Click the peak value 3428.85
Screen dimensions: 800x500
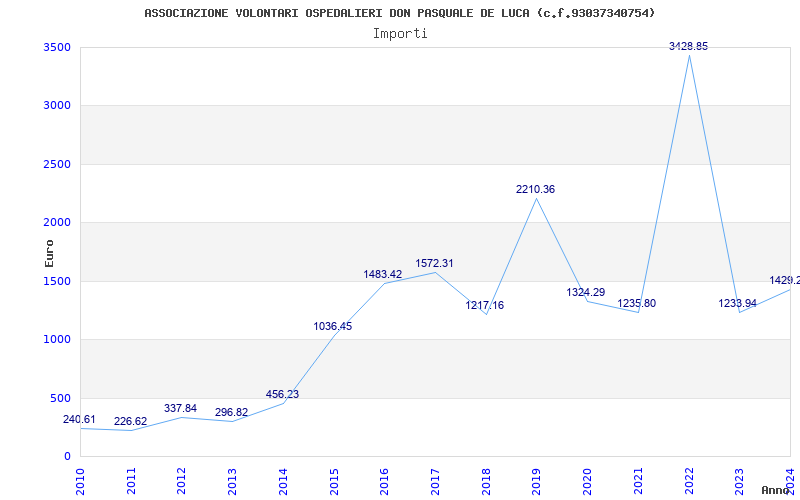tap(689, 46)
